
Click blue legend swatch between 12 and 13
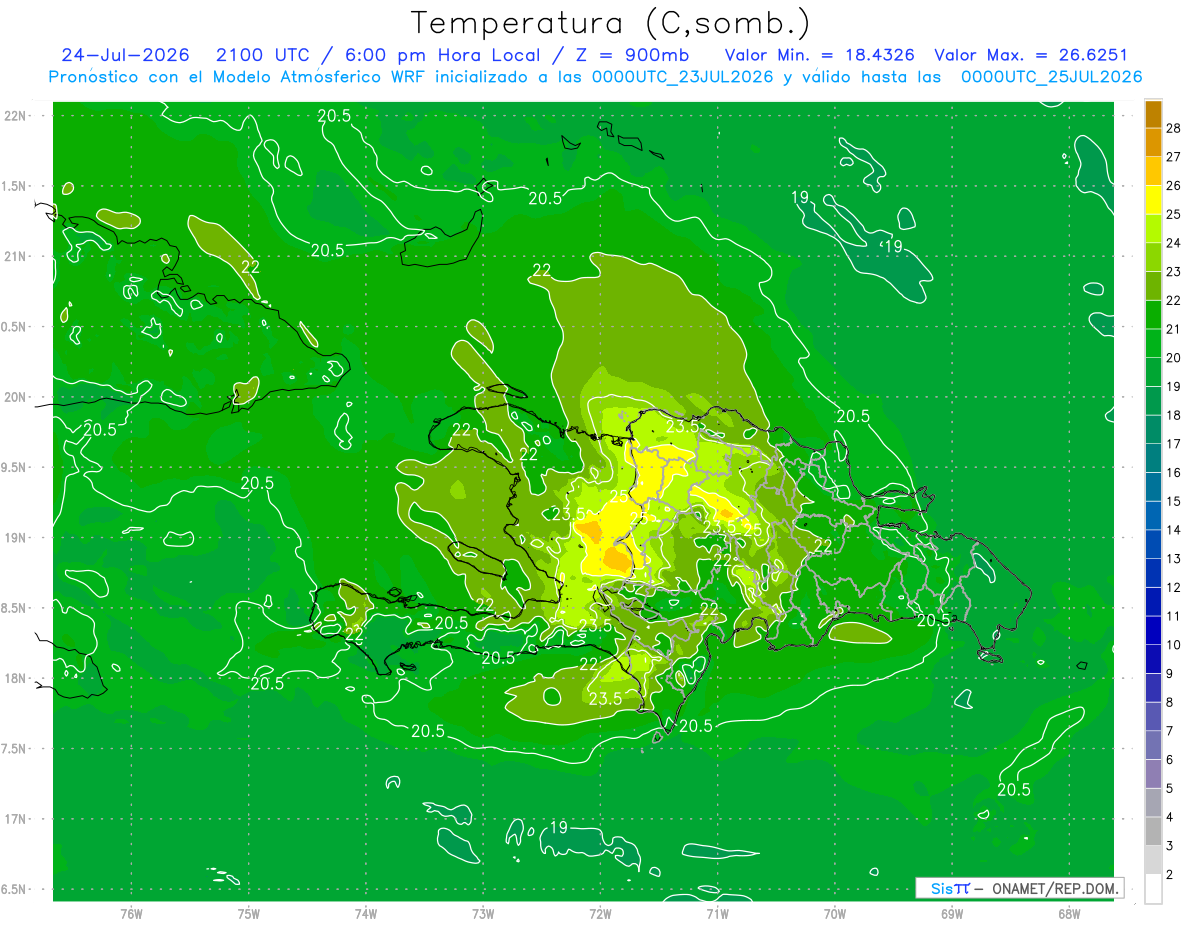coord(1153,573)
